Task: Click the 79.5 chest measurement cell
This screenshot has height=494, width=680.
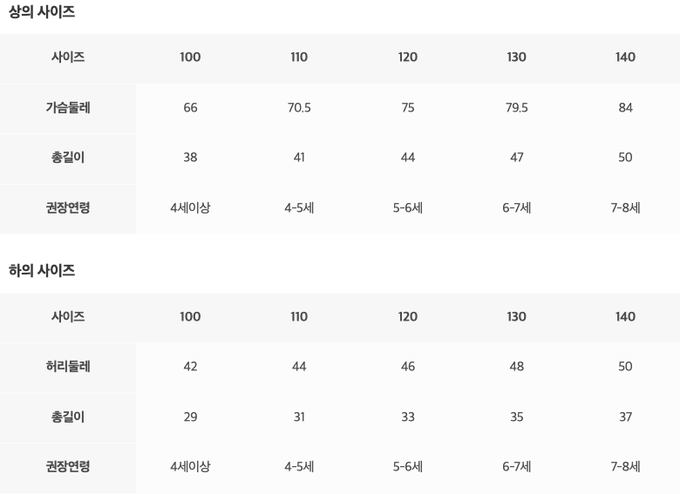Action: (x=516, y=108)
